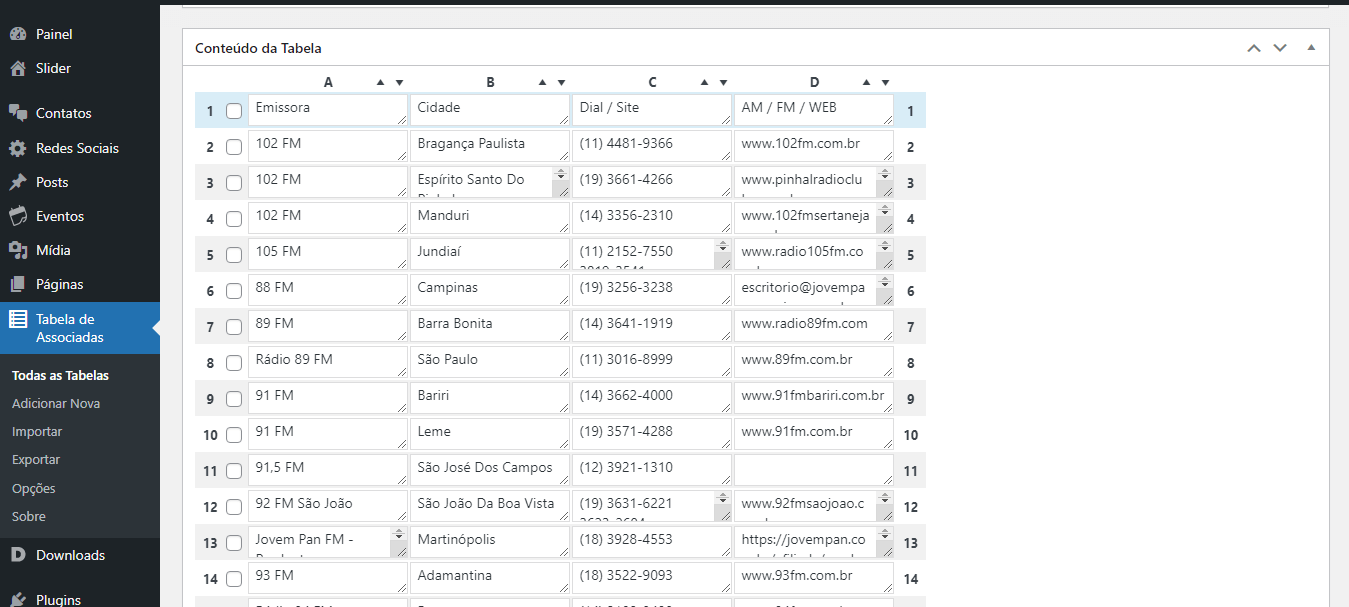Click the São José Dos Campos cell
Viewport: 1349px width, 607px height.
[x=490, y=470]
